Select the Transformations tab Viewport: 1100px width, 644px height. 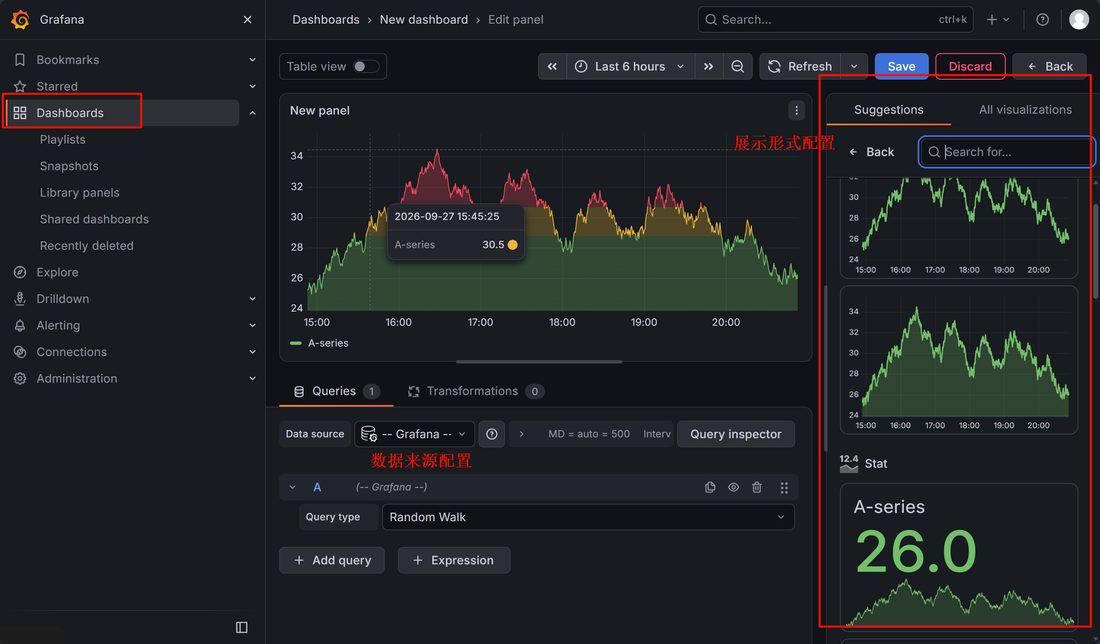(x=475, y=391)
